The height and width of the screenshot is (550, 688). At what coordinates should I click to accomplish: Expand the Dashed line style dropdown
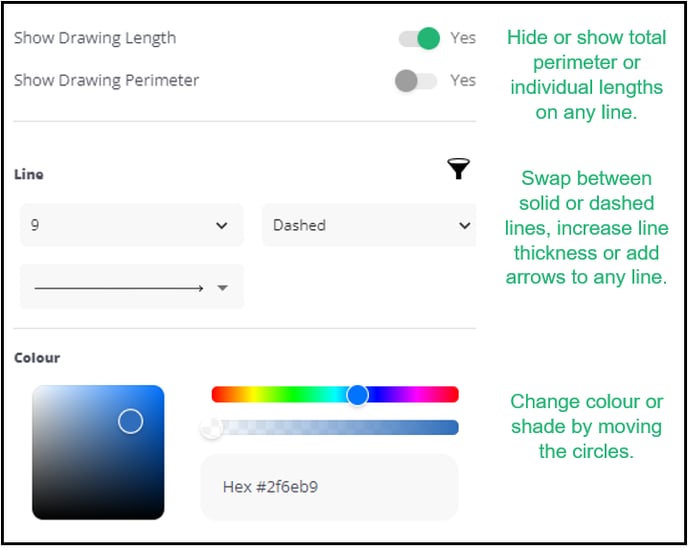tap(369, 225)
